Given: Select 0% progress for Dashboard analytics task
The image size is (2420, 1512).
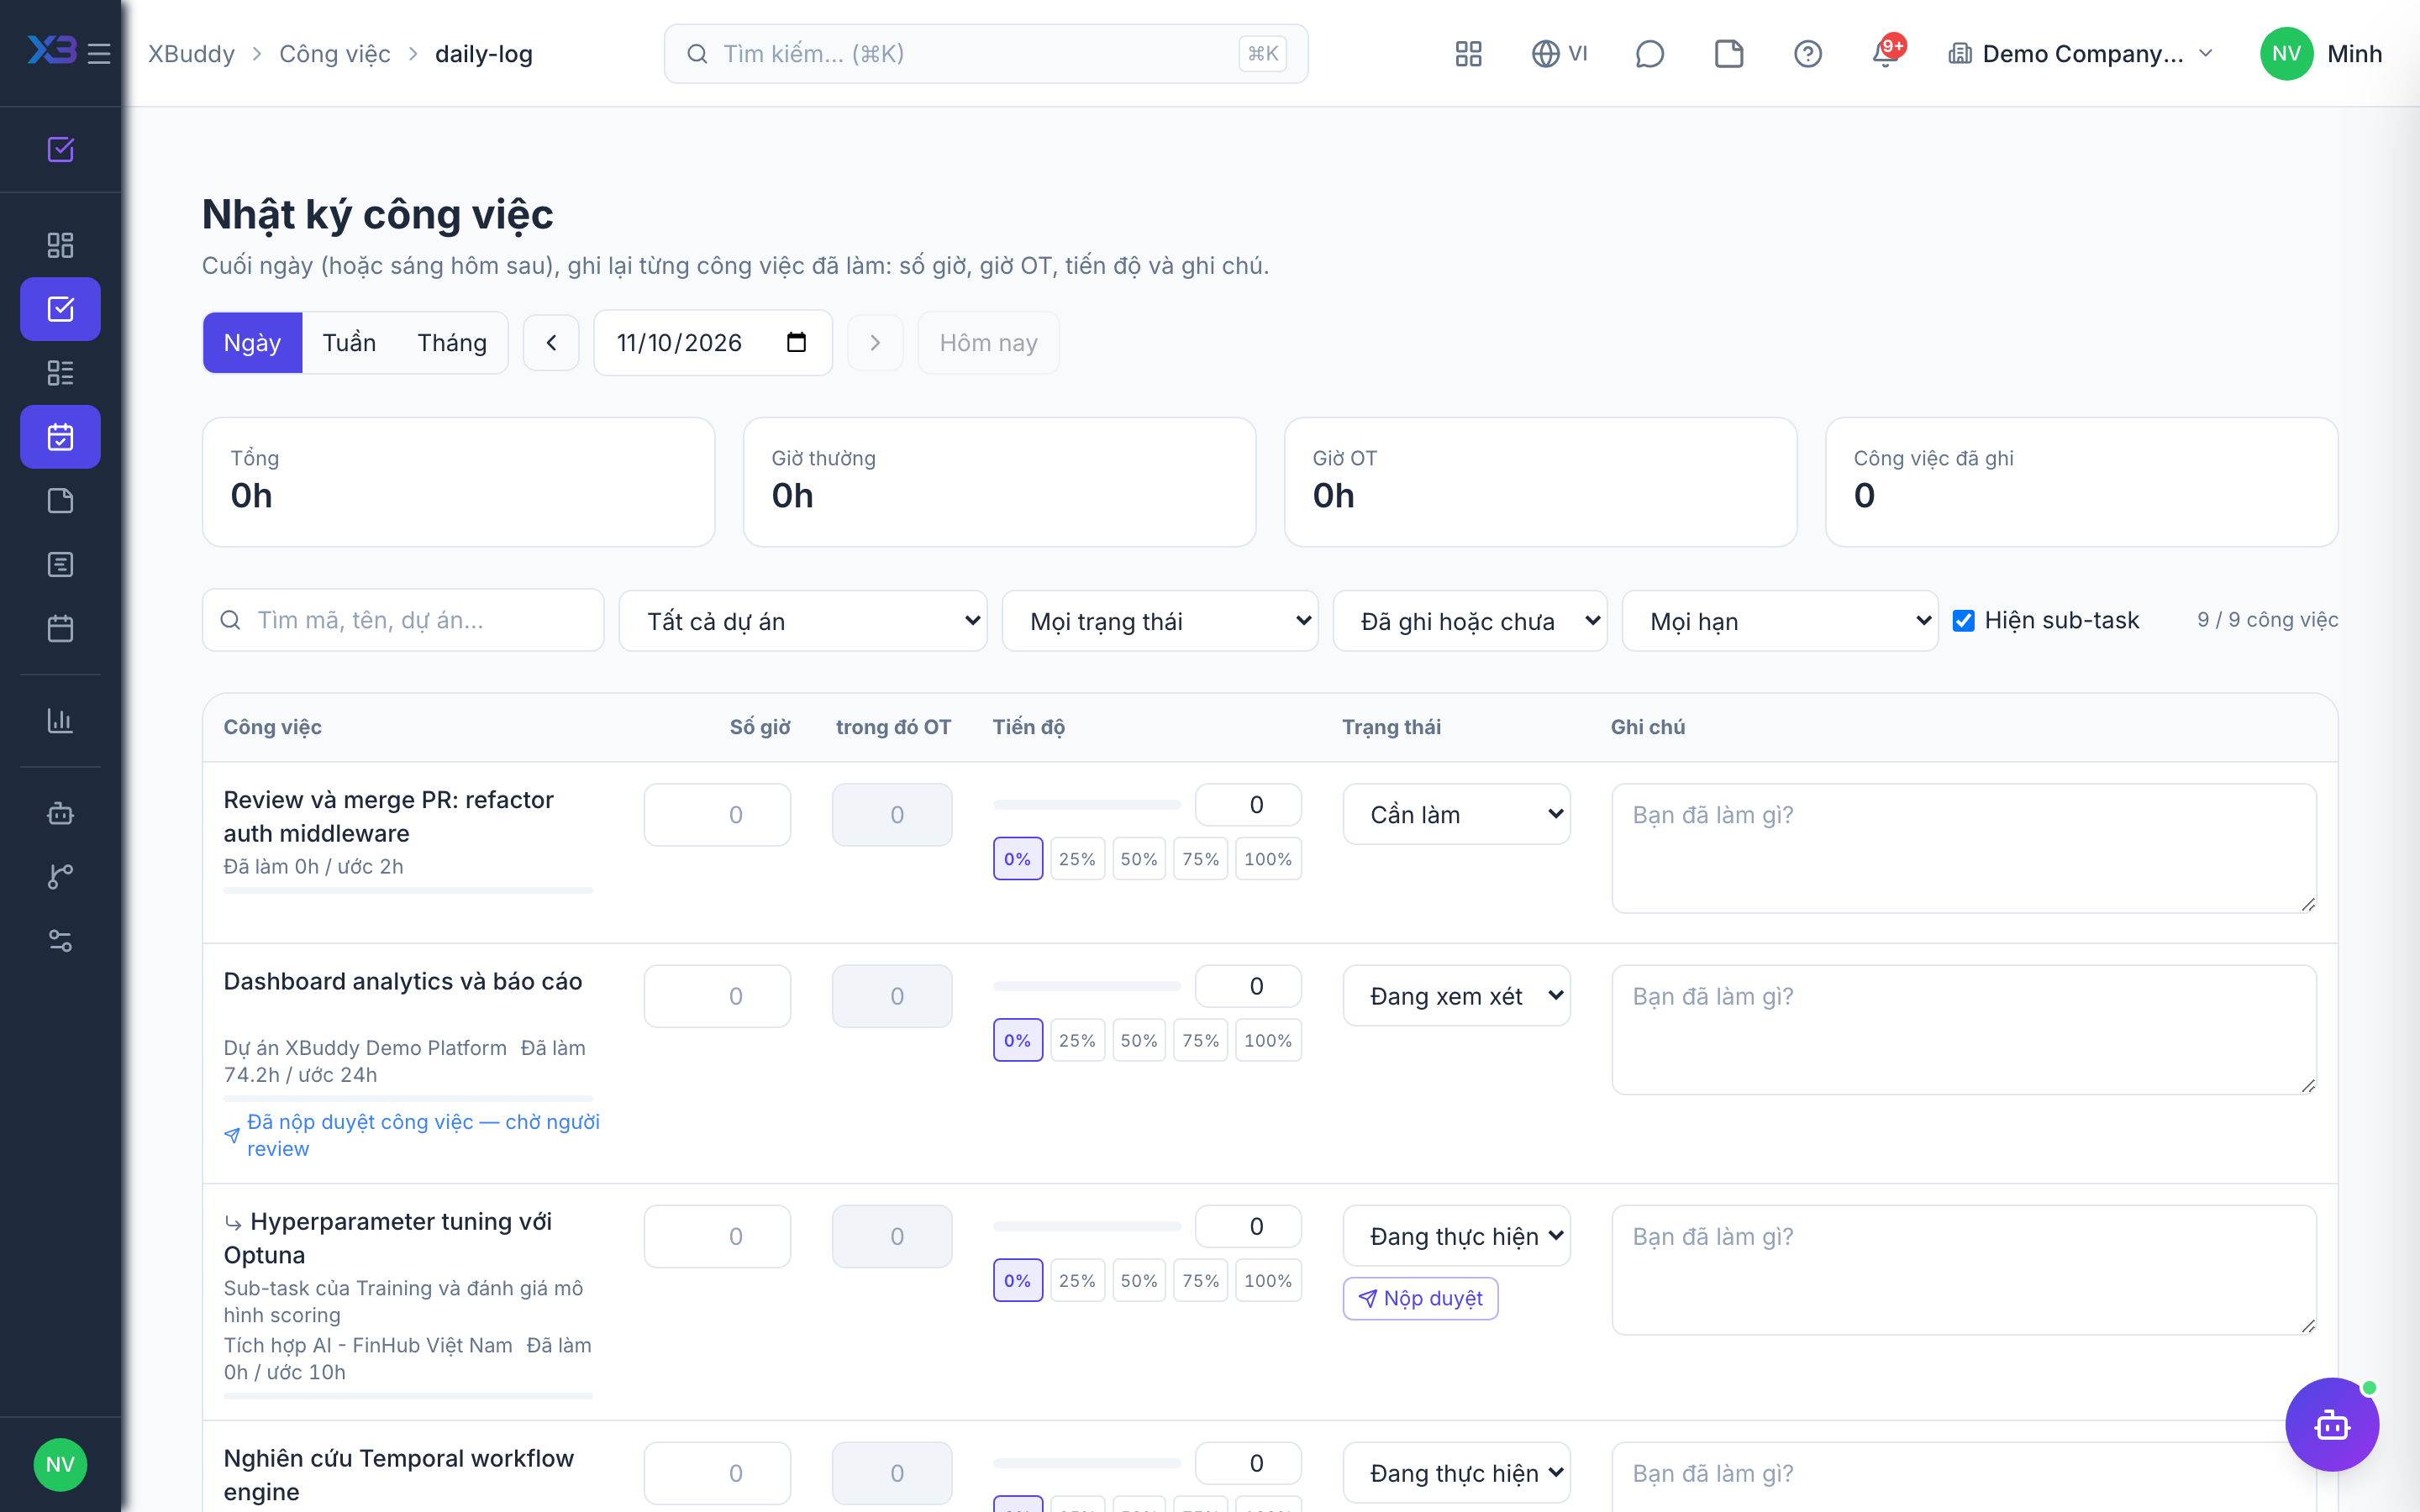Looking at the screenshot, I should click(x=1018, y=1041).
